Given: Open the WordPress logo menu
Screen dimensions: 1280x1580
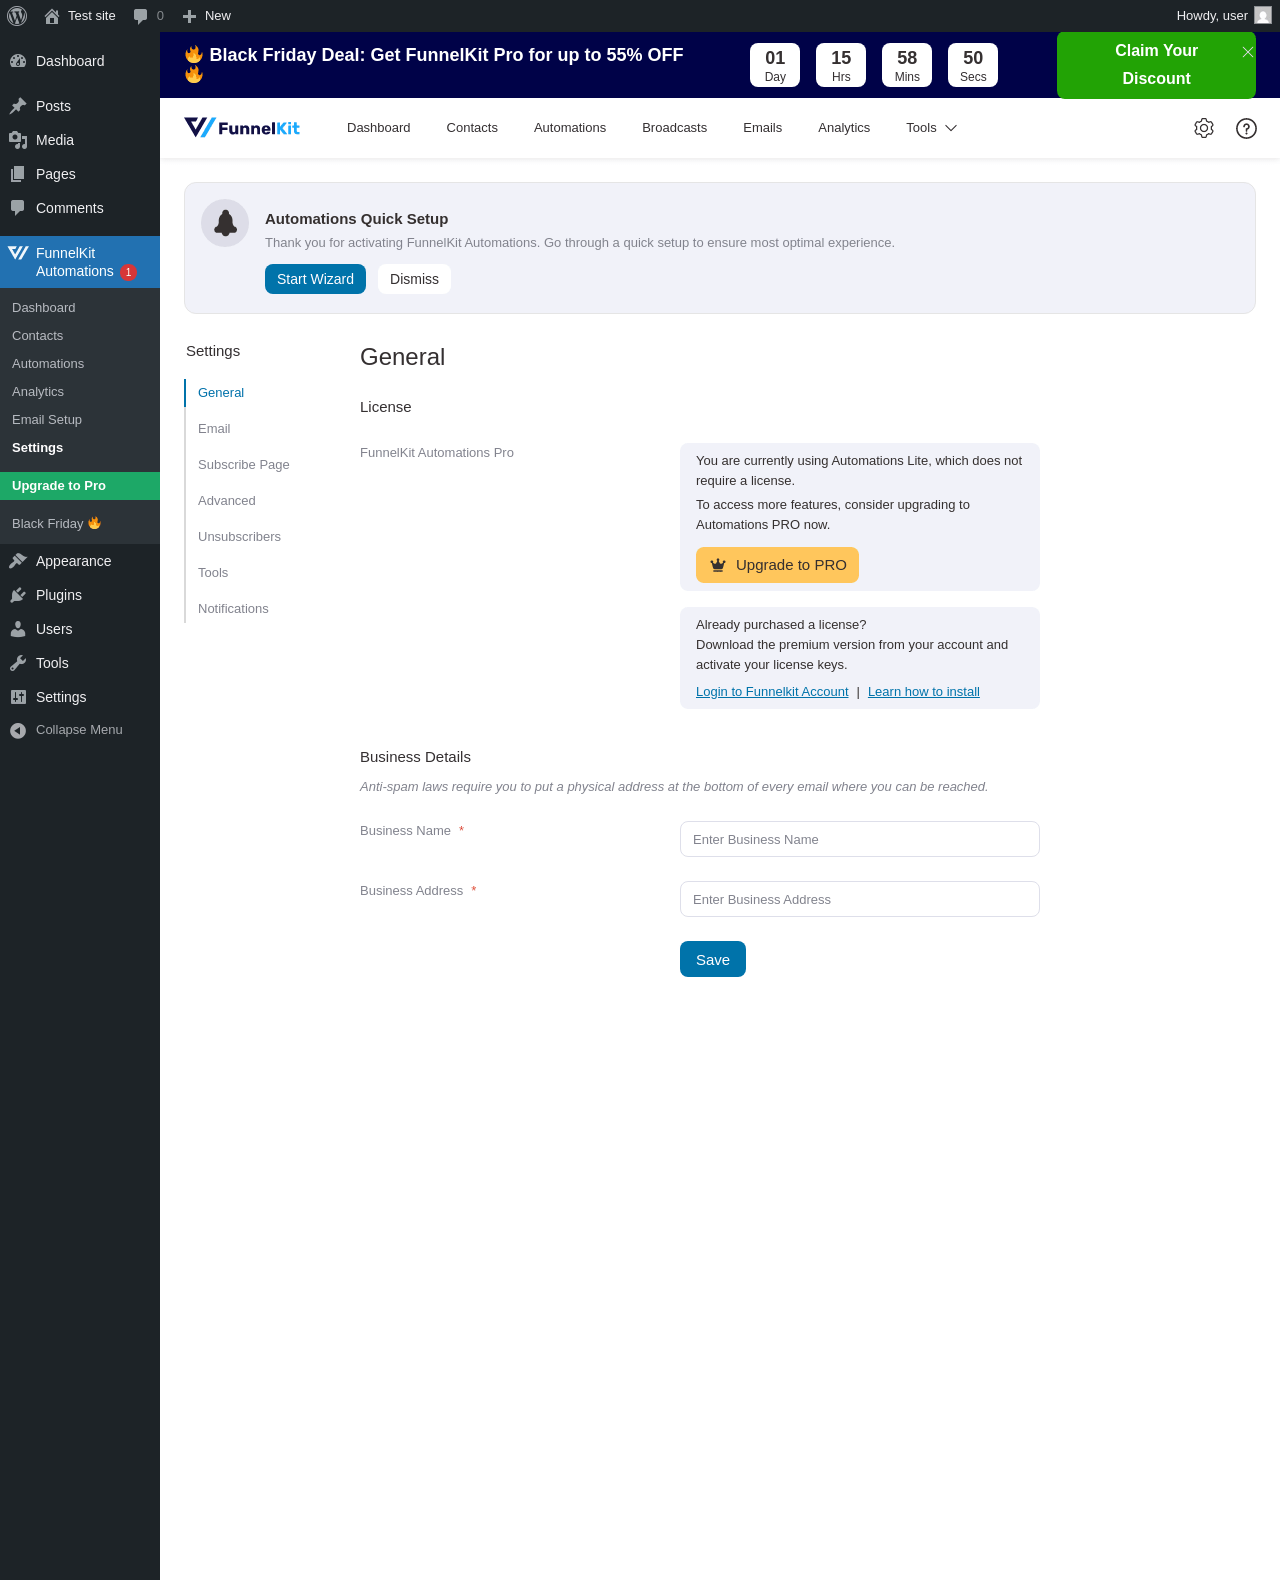Looking at the screenshot, I should pyautogui.click(x=17, y=16).
